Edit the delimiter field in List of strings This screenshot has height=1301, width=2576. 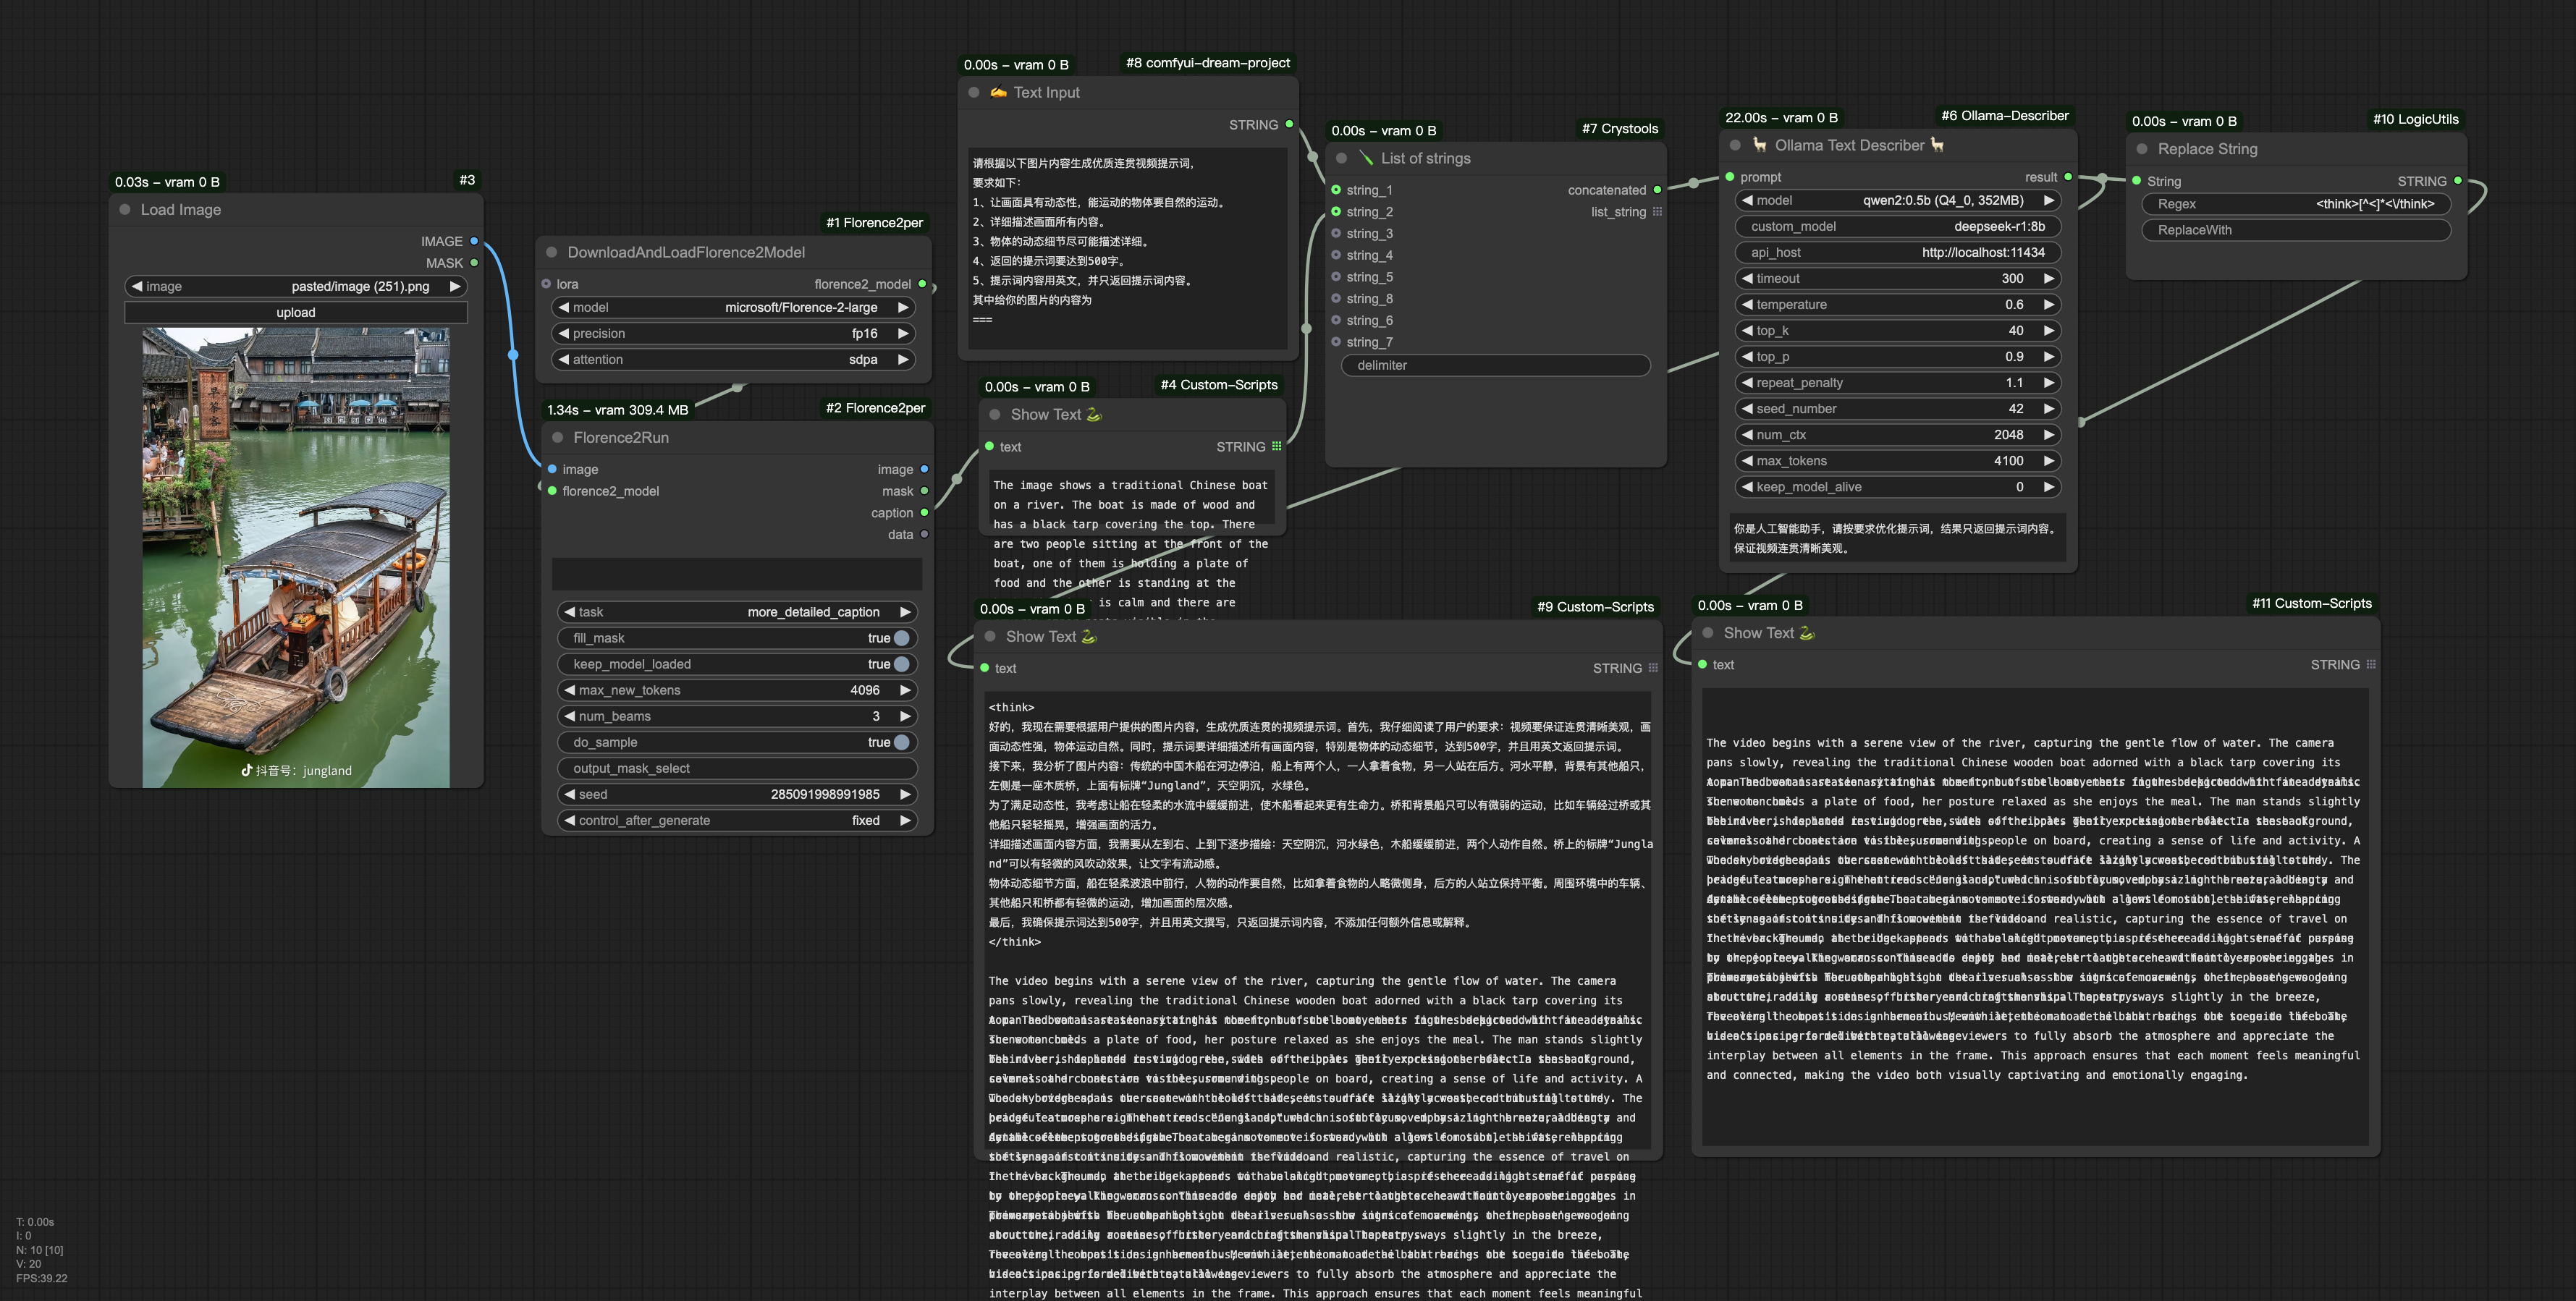click(1495, 365)
